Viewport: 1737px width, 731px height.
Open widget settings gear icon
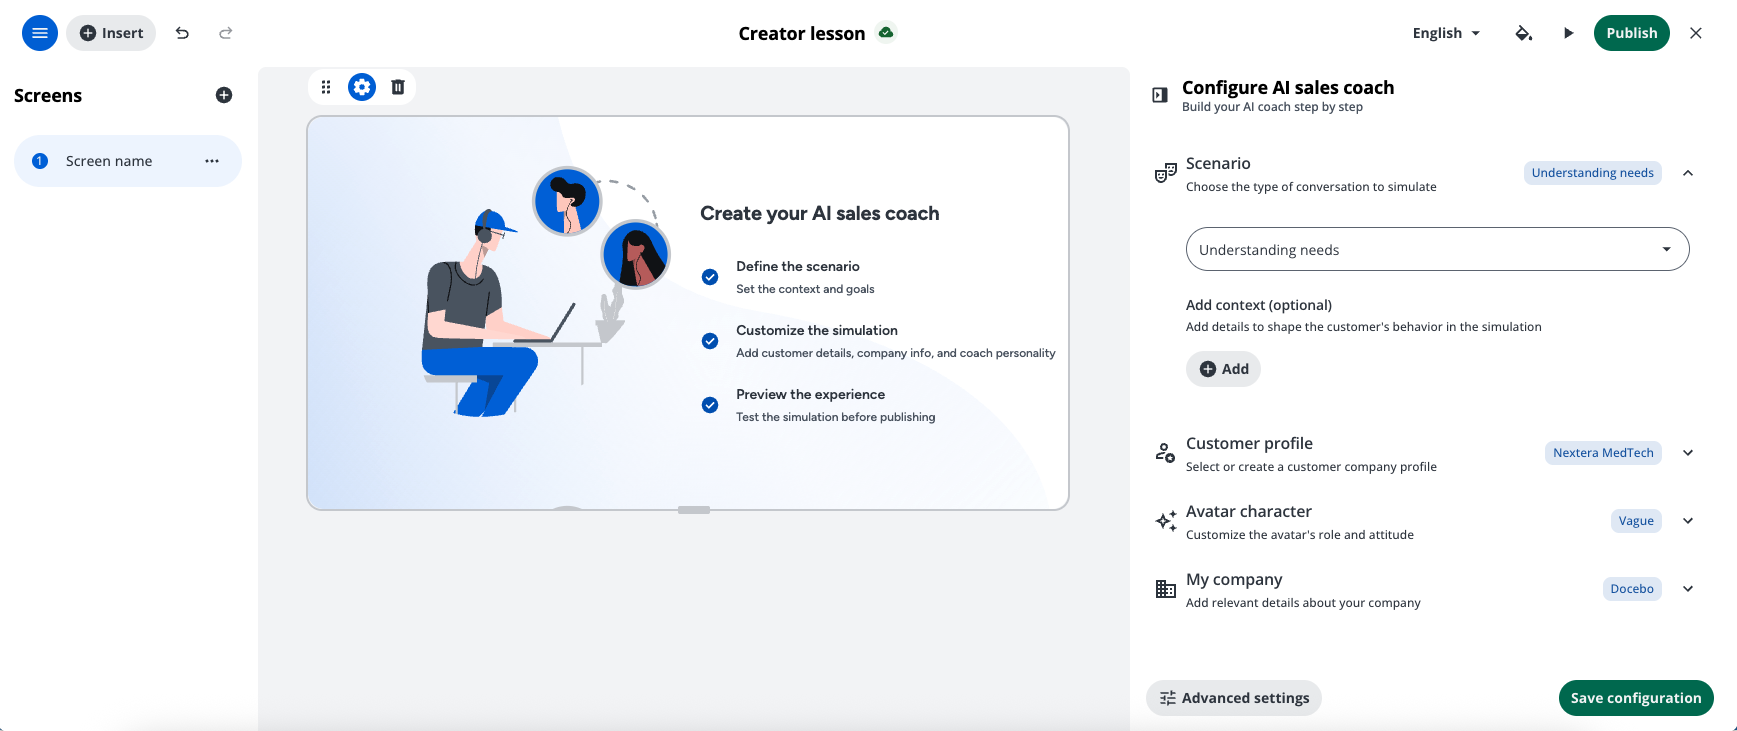(x=362, y=87)
